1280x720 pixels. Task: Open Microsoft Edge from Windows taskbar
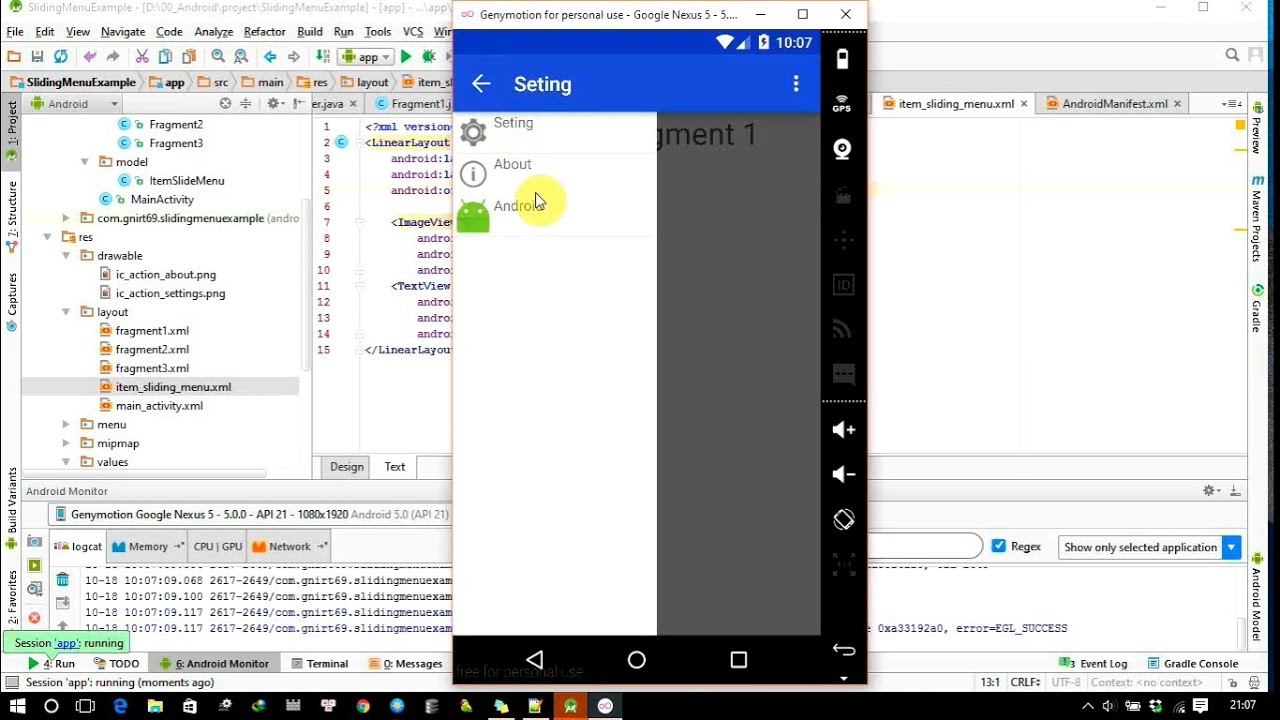click(x=121, y=706)
